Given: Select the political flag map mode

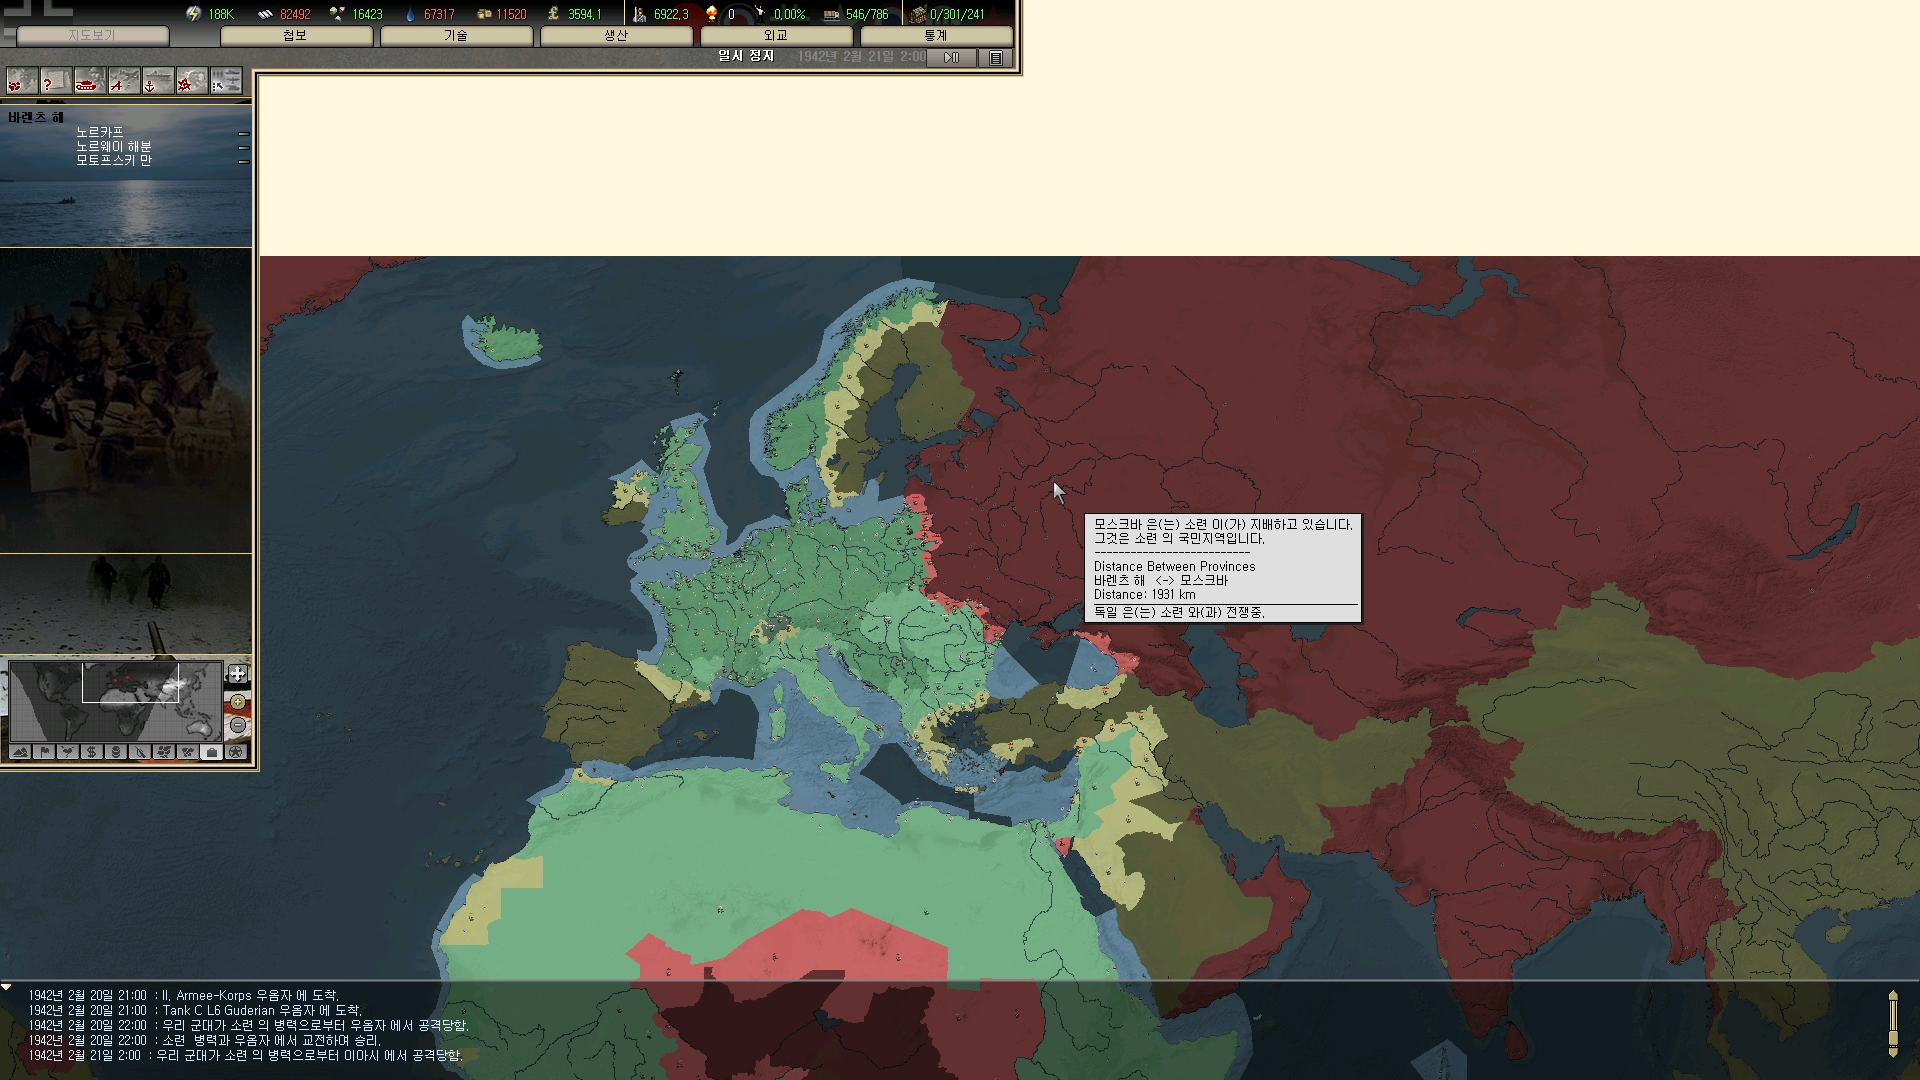Looking at the screenshot, I should pyautogui.click(x=45, y=752).
